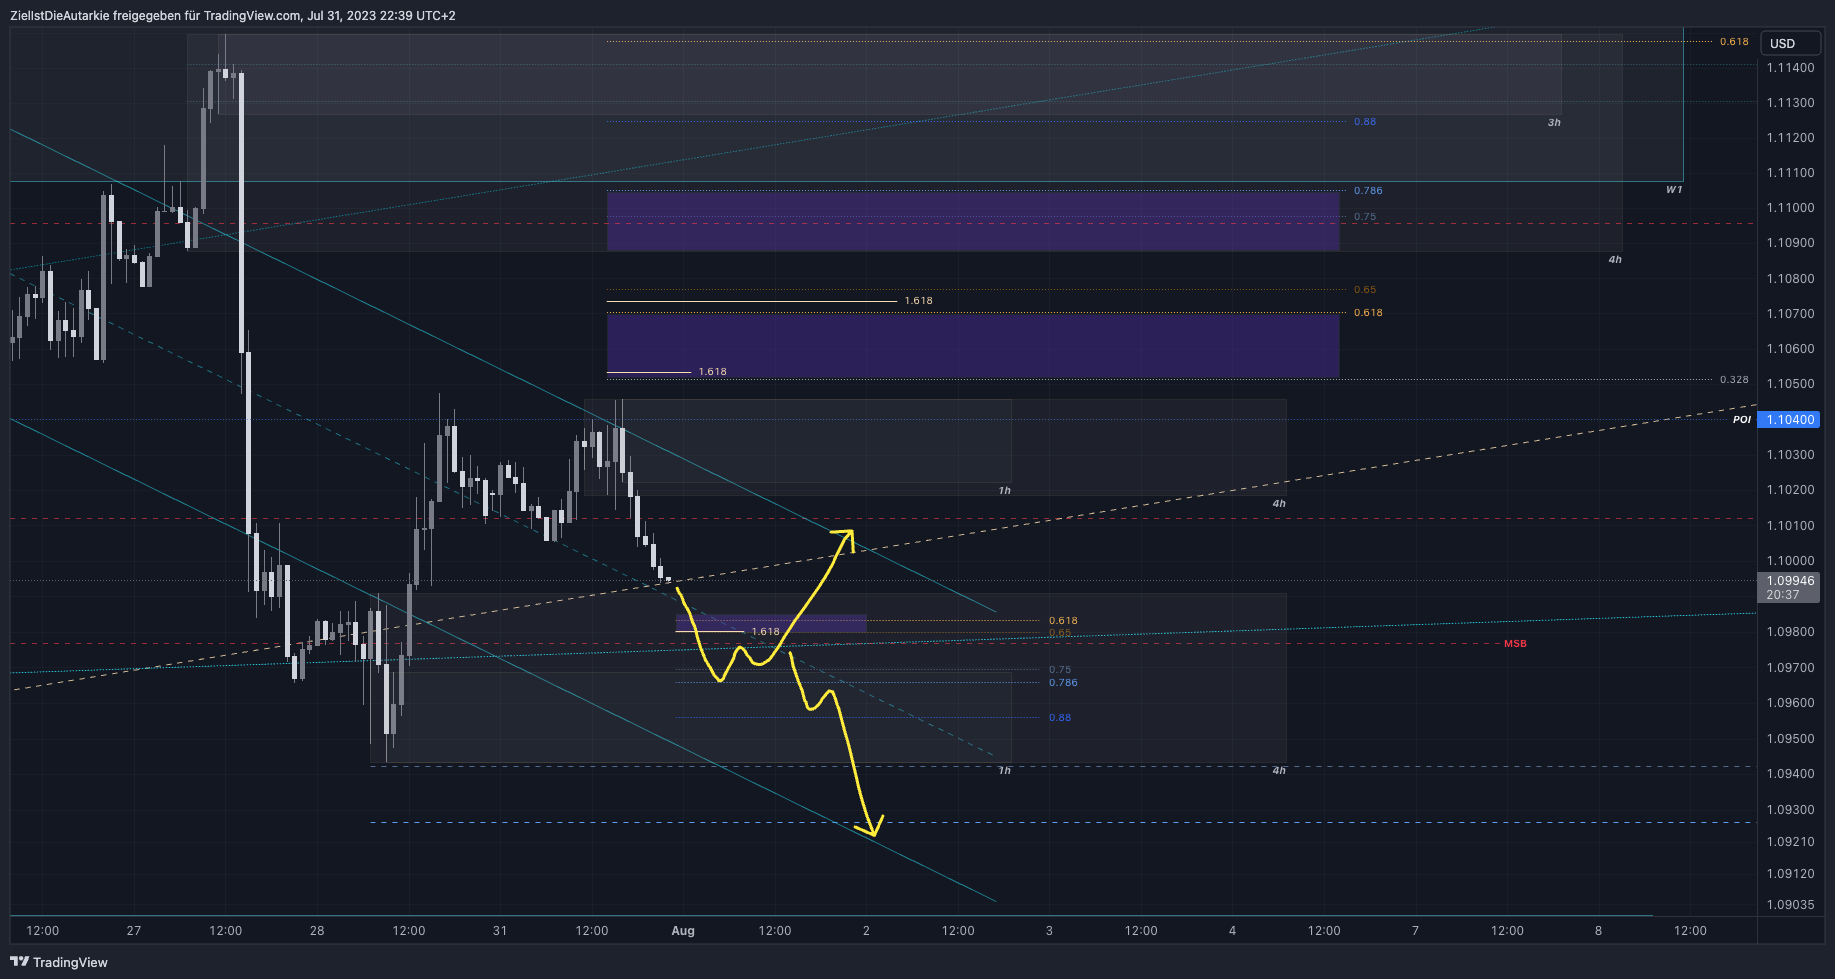Select the 1.09500 price axis label
Image resolution: width=1835 pixels, height=979 pixels.
[x=1790, y=739]
